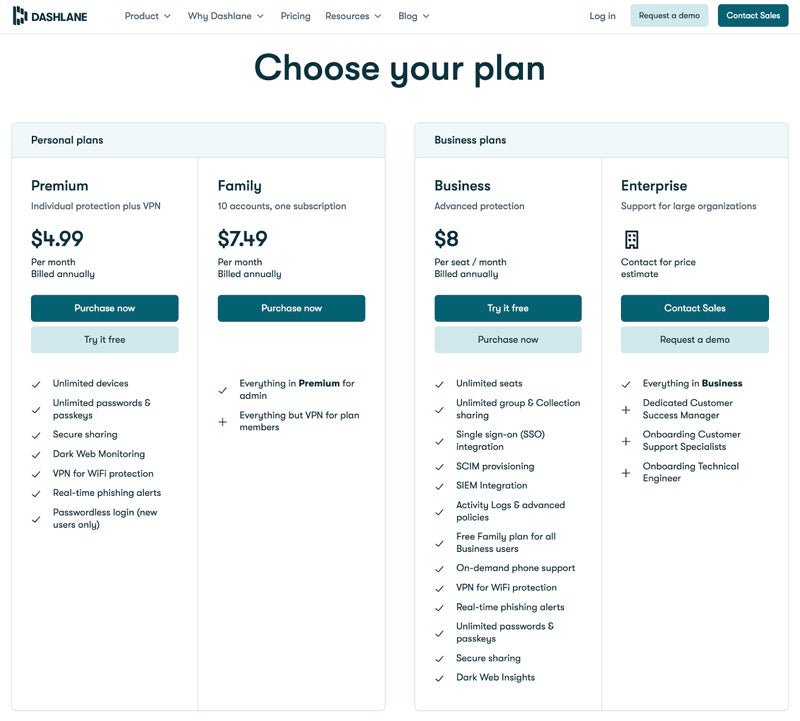800x721 pixels.
Task: Click checkmark beside Dark Web Monitoring
Action: click(x=36, y=455)
